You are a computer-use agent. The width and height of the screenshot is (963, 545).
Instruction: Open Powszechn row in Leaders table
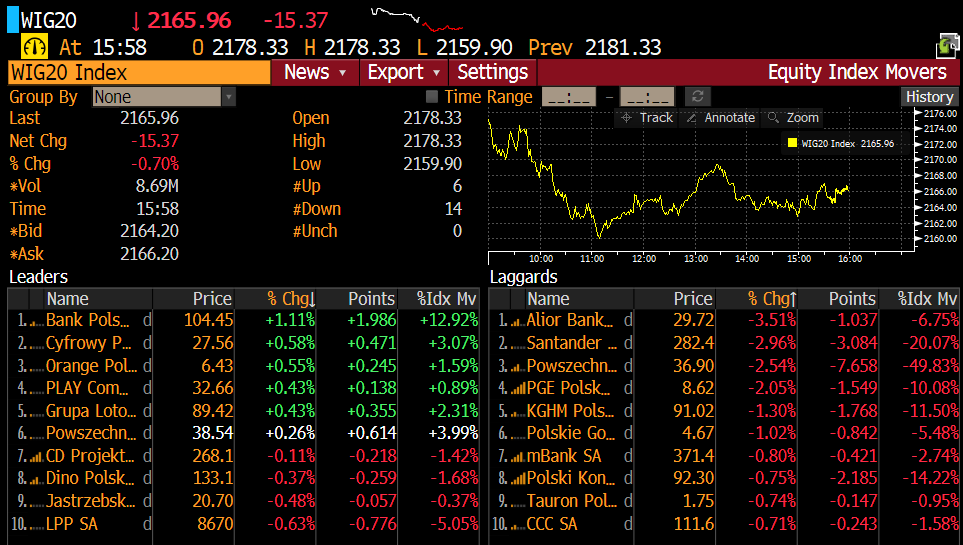pyautogui.click(x=244, y=434)
